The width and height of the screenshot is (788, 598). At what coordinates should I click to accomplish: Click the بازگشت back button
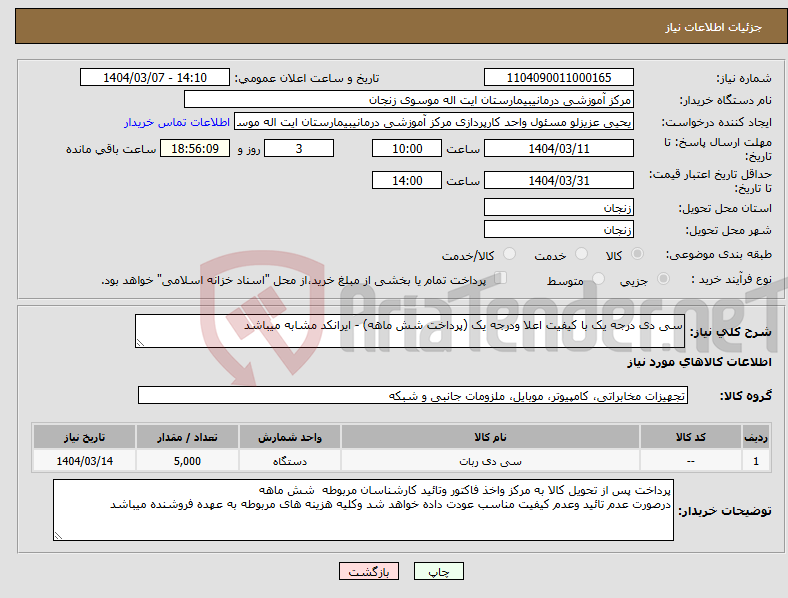(369, 571)
